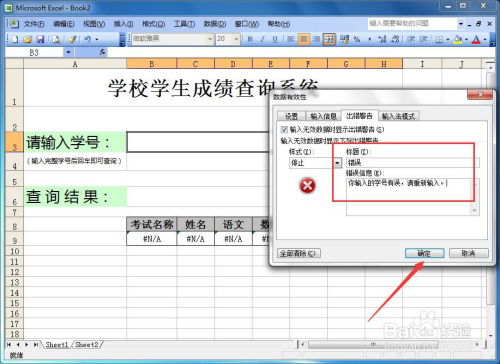The height and width of the screenshot is (364, 500).
Task: Toggle show error alert checkbox
Action: (284, 129)
